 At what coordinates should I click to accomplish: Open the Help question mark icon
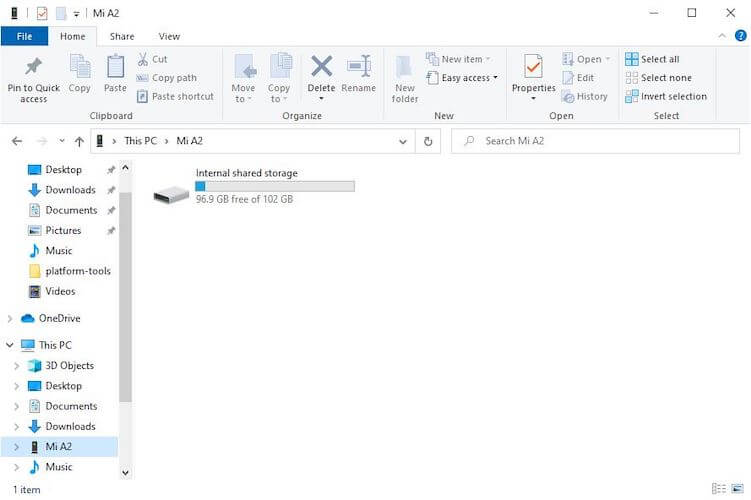click(740, 35)
